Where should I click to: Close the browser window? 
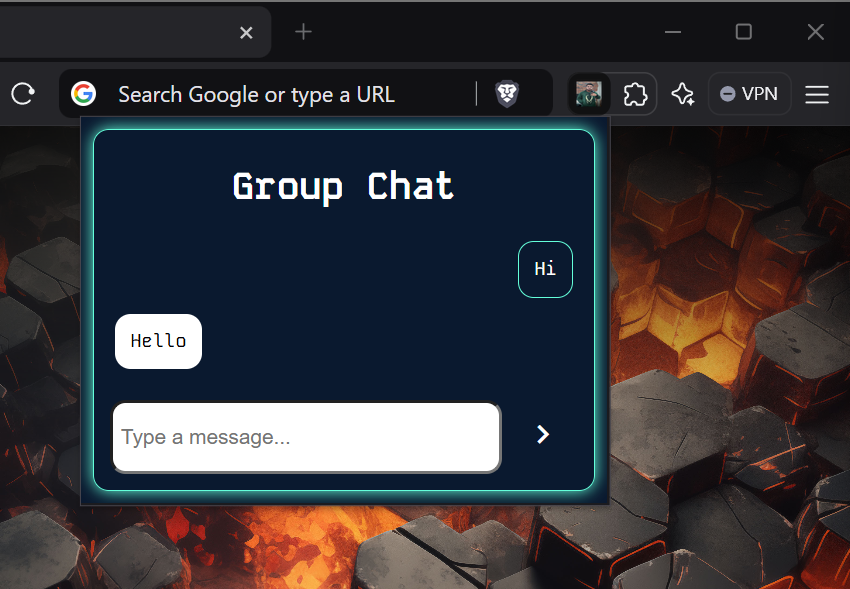pos(815,32)
